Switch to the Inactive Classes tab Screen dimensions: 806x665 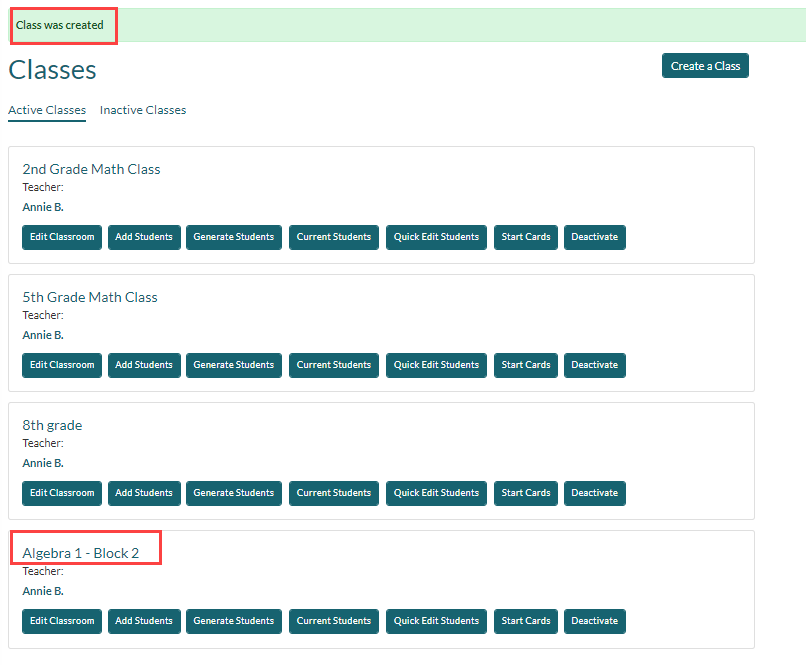click(142, 110)
